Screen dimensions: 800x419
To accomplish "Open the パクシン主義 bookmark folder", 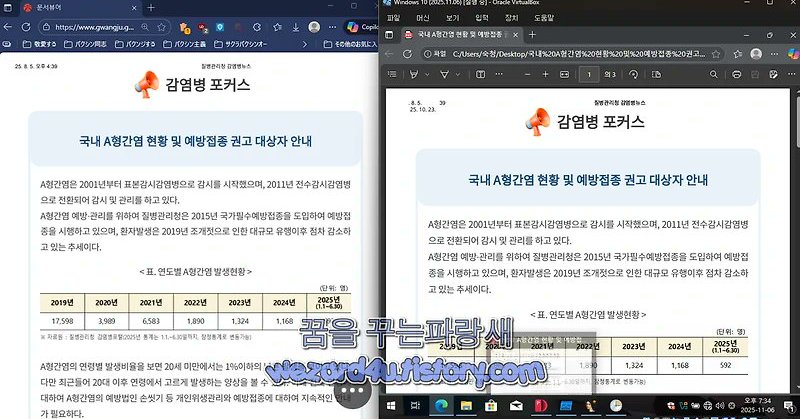I will (x=185, y=44).
